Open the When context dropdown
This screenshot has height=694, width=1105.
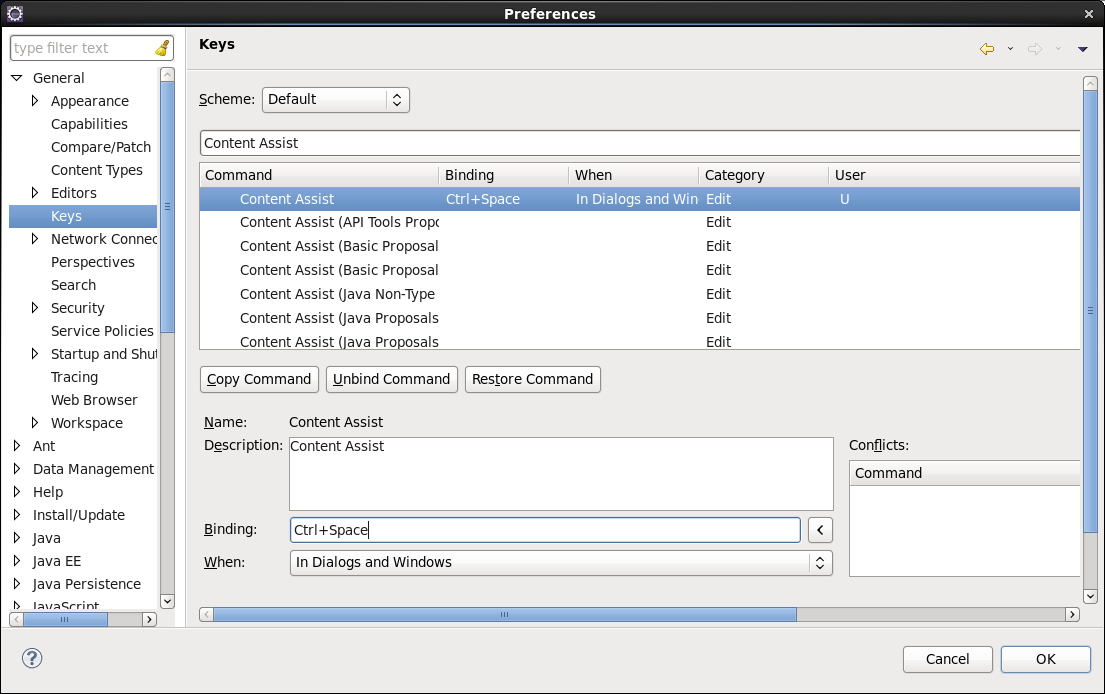(561, 562)
